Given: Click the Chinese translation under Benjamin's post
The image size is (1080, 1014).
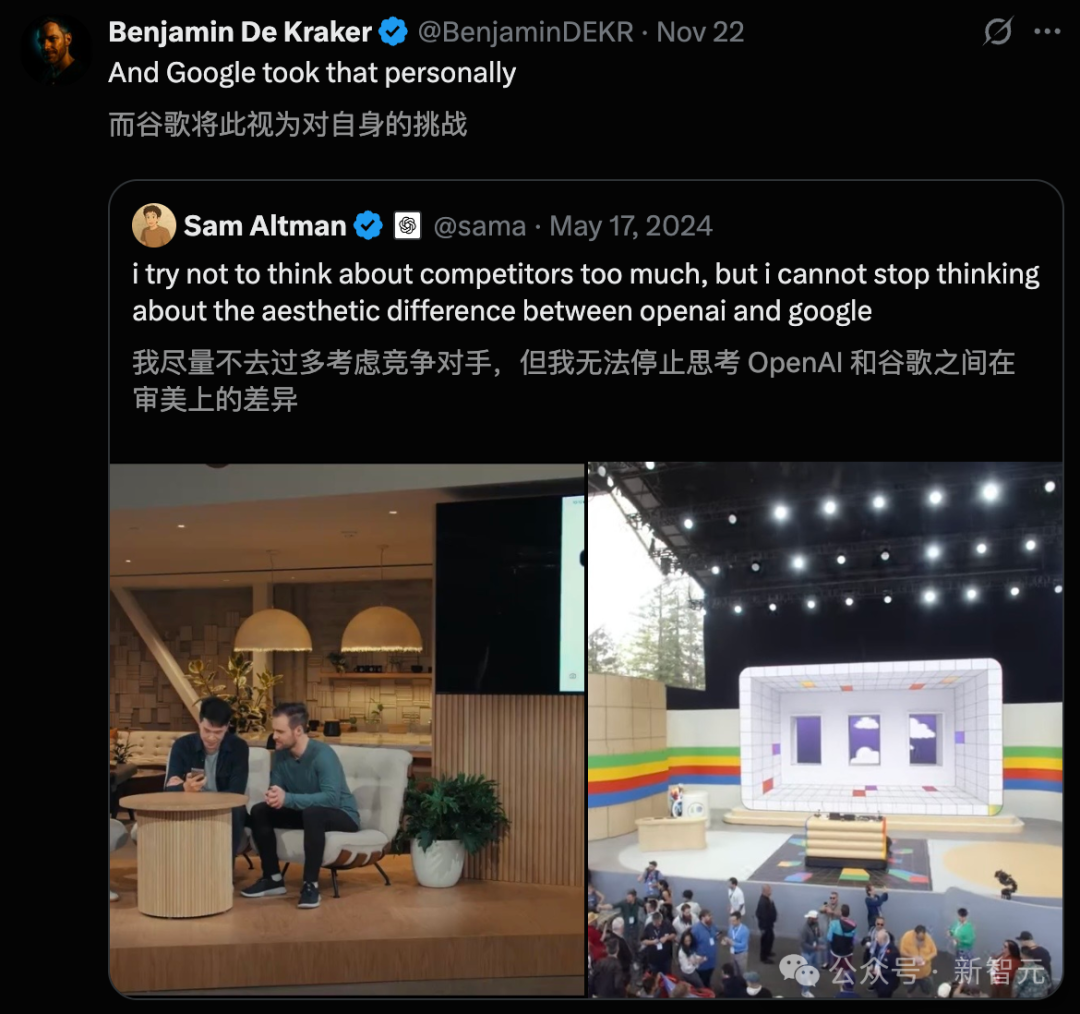Looking at the screenshot, I should [x=288, y=125].
